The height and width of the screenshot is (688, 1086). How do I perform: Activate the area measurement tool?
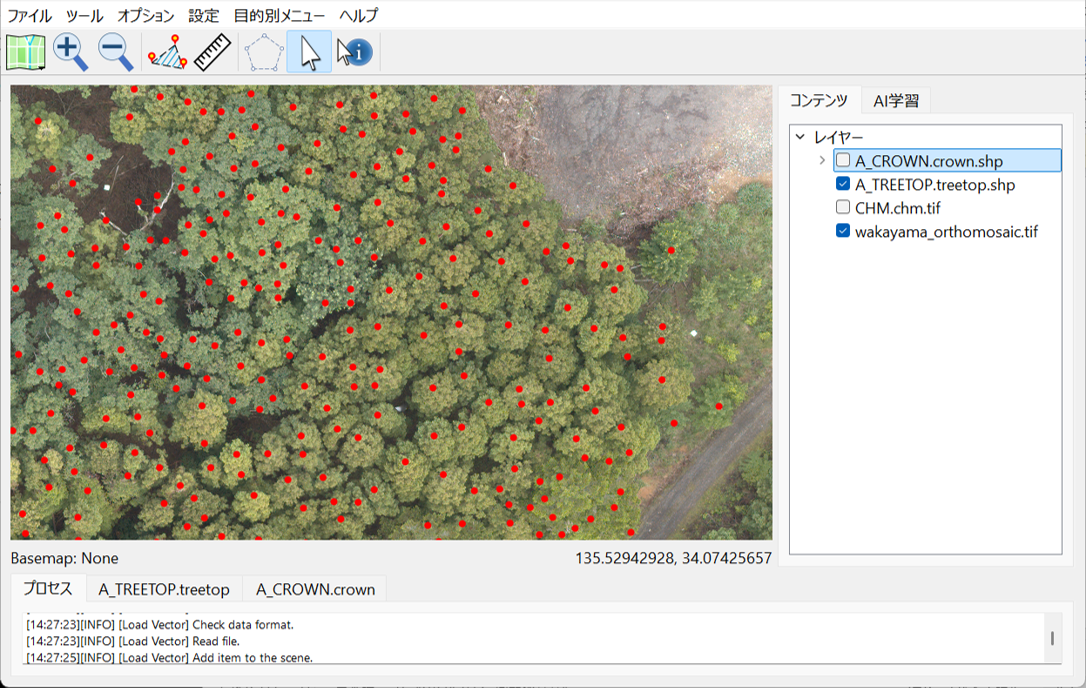(167, 52)
